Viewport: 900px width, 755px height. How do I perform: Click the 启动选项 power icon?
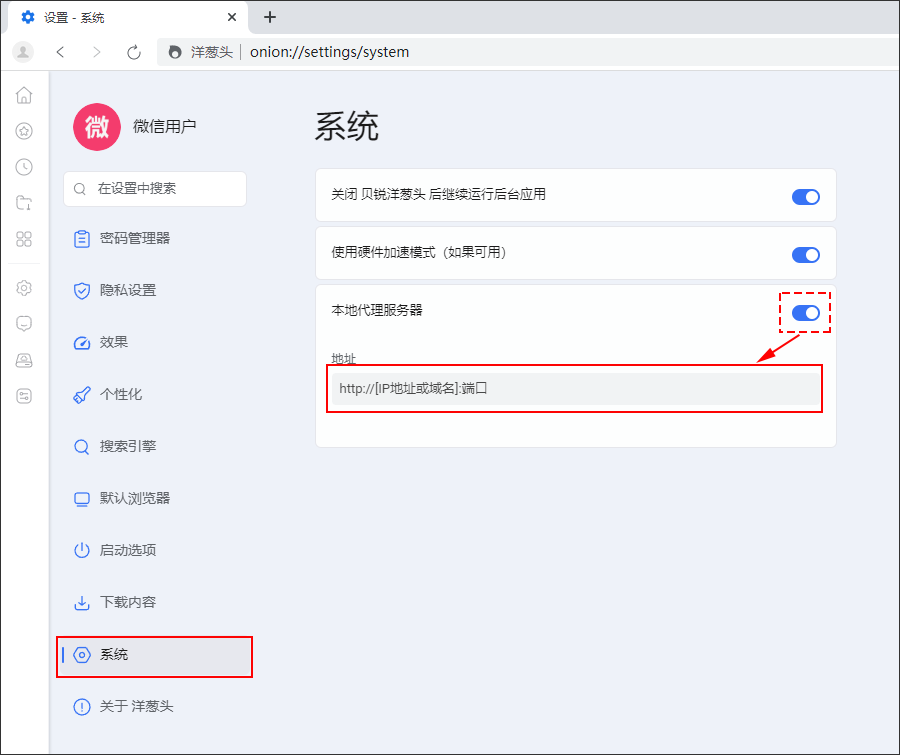pyautogui.click(x=82, y=550)
